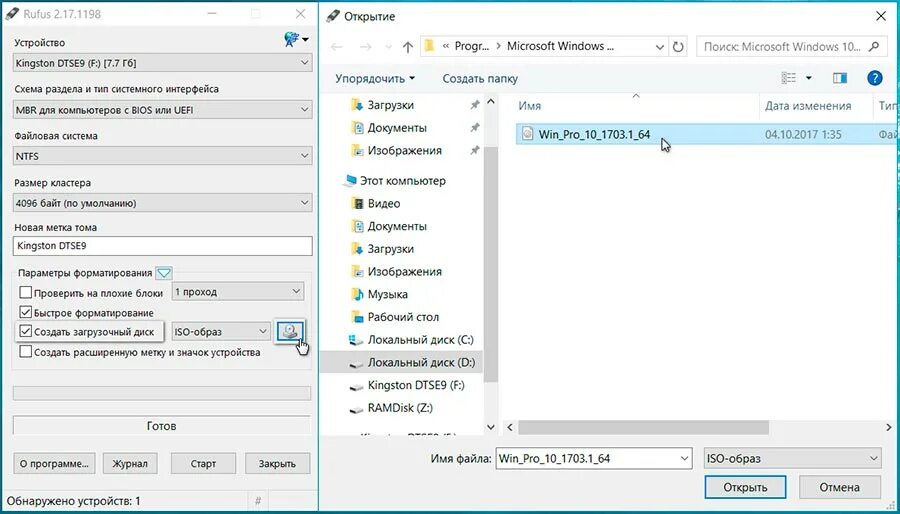Open the Журнал log in Rufus
Viewport: 900px width, 514px height.
[x=130, y=464]
